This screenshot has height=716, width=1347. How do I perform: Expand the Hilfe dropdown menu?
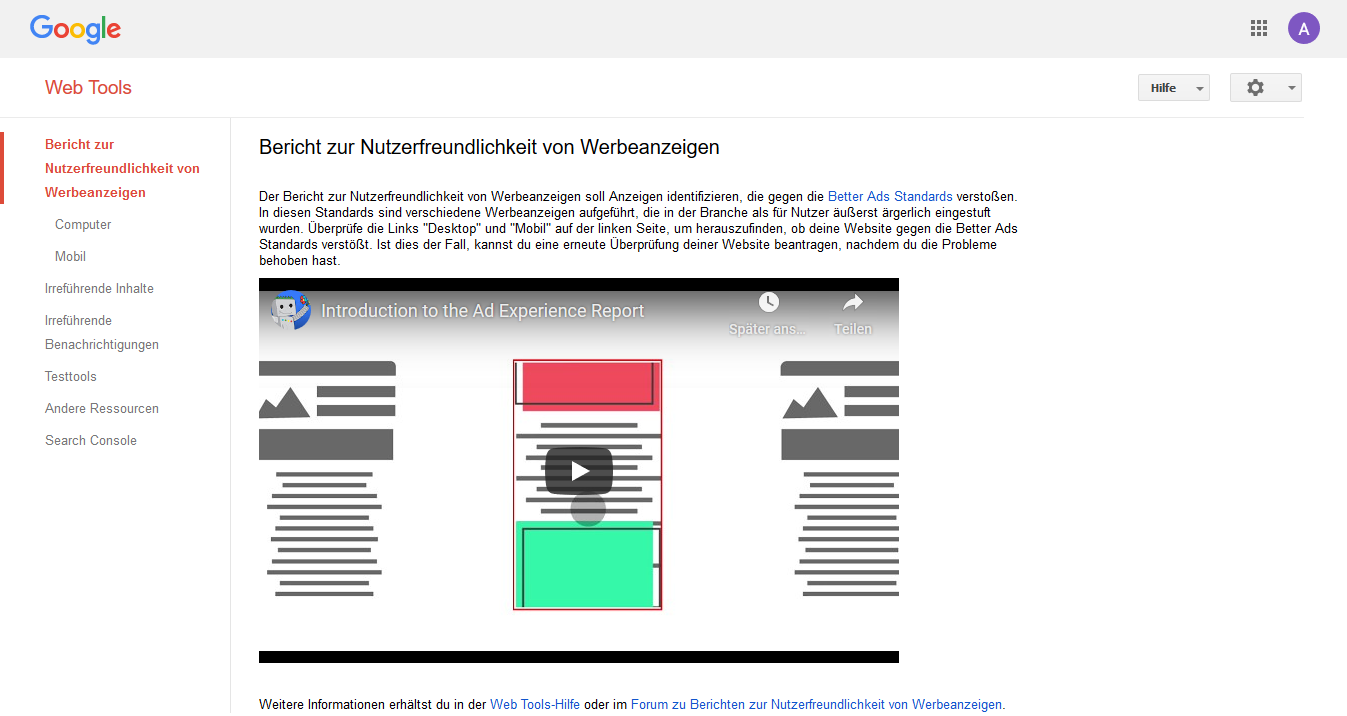point(1173,88)
